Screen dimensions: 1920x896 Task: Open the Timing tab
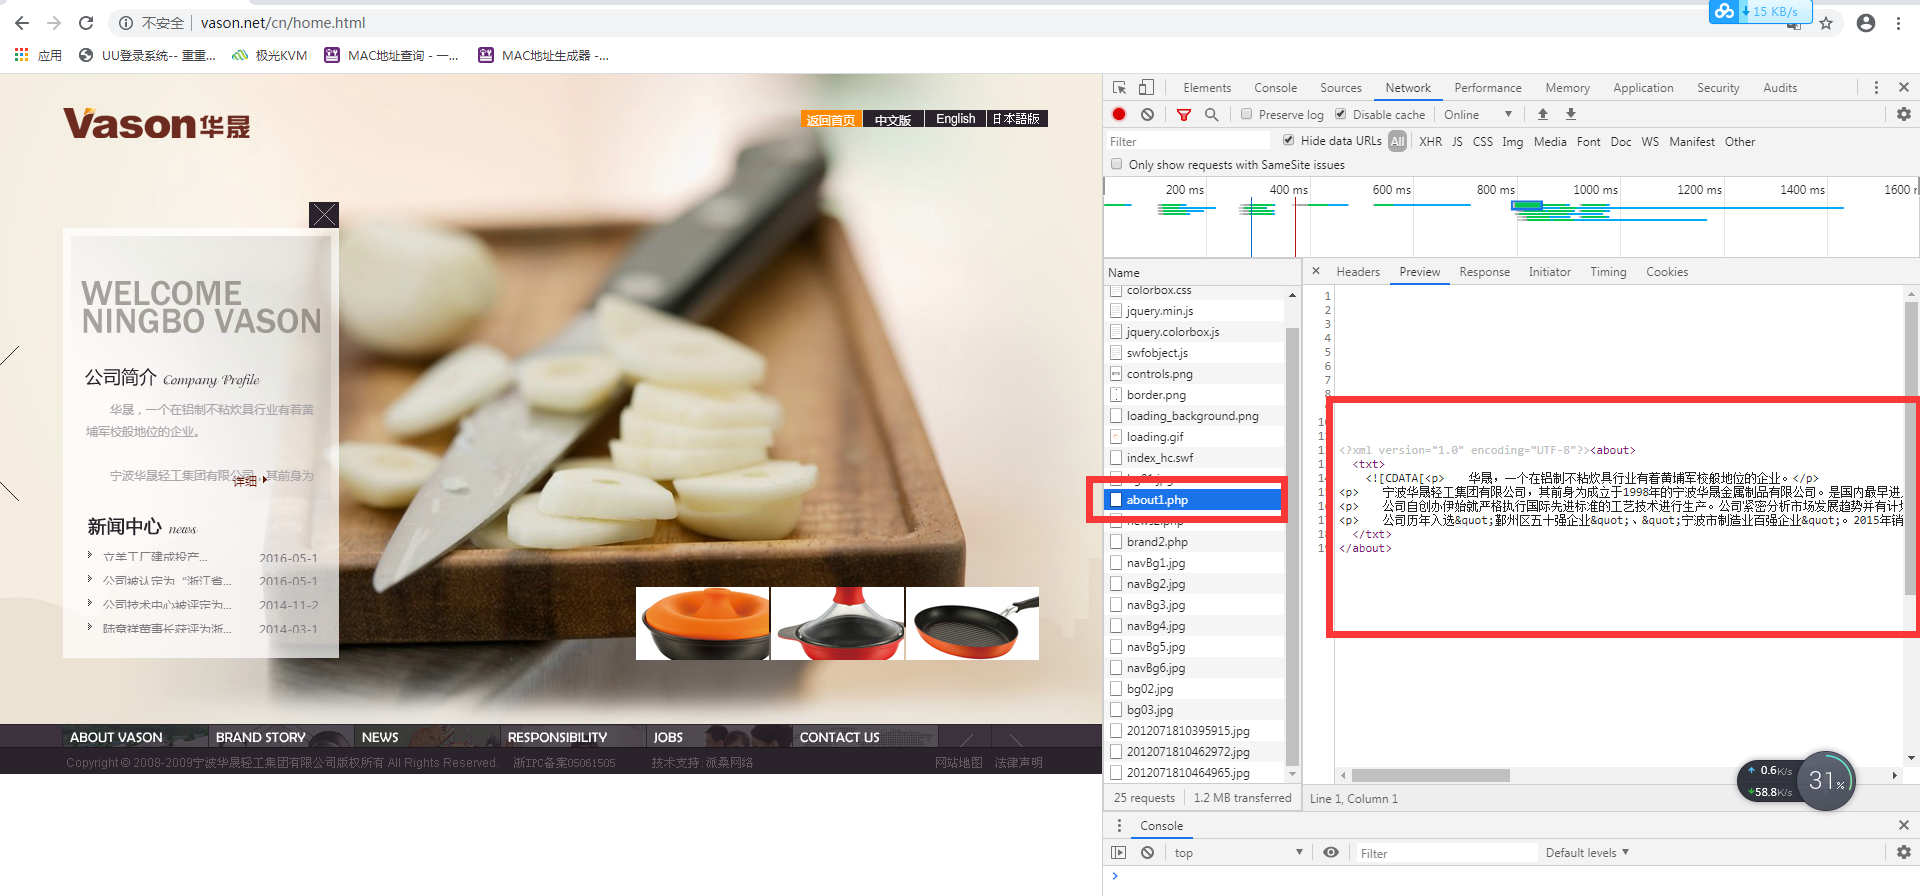1608,272
